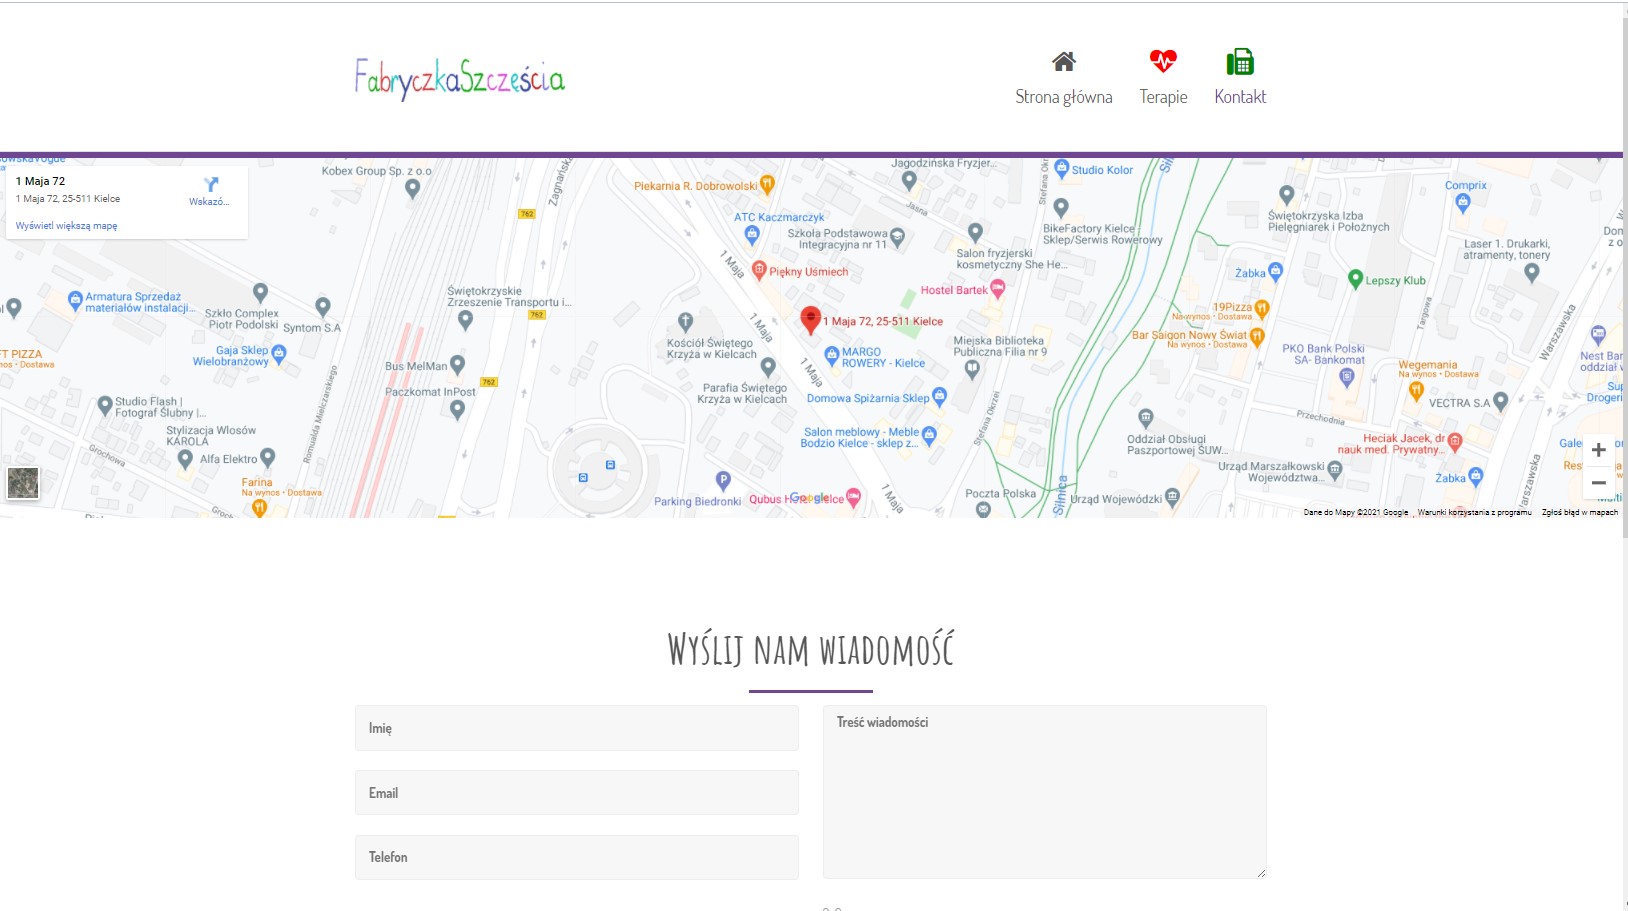Open the Kontakt menu item

[x=1240, y=97]
